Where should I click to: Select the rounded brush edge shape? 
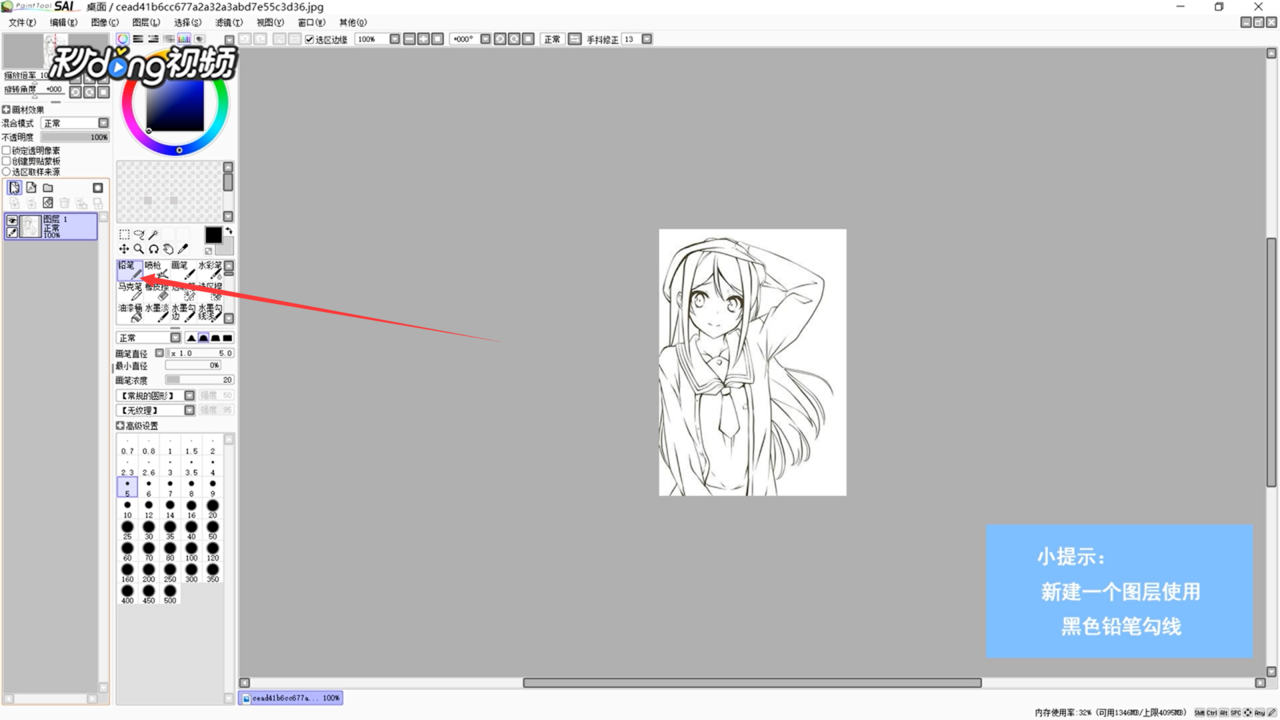203,338
